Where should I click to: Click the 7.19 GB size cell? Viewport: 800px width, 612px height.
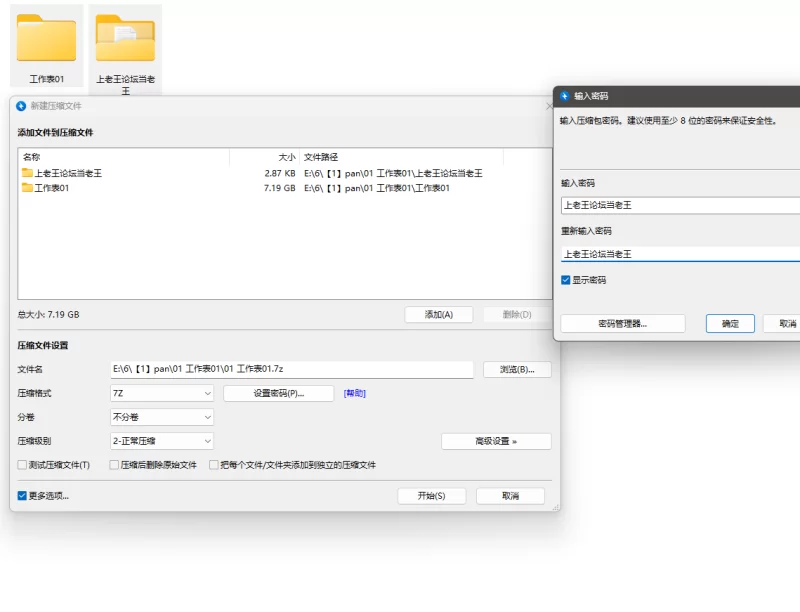280,188
